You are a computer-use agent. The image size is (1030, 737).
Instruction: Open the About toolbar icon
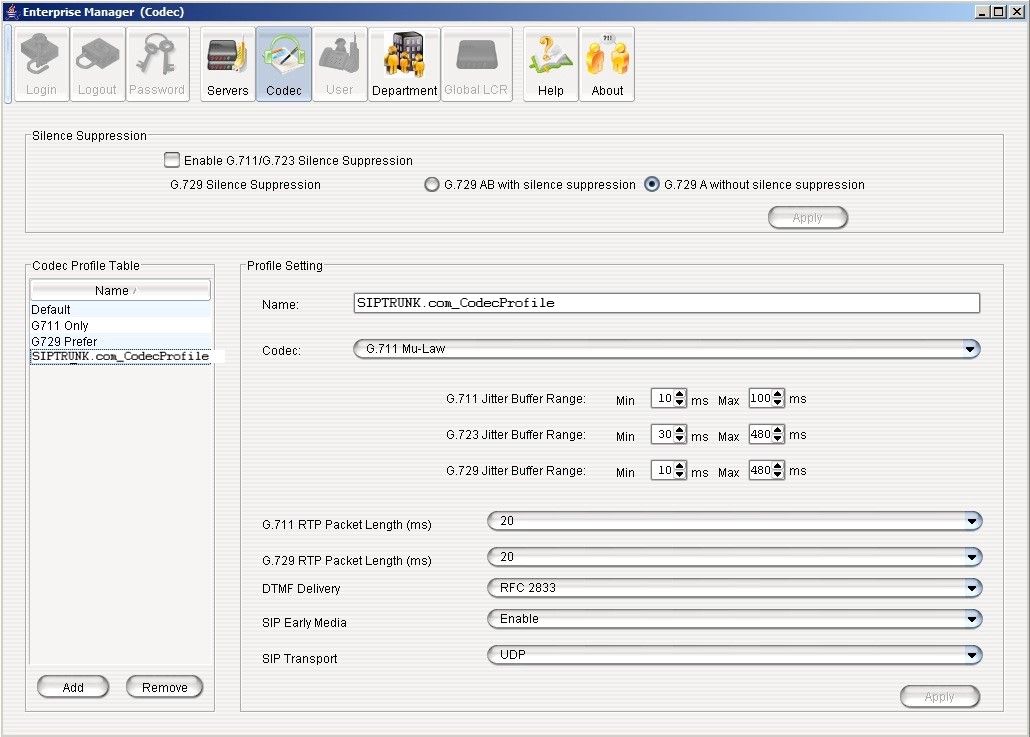coord(607,64)
